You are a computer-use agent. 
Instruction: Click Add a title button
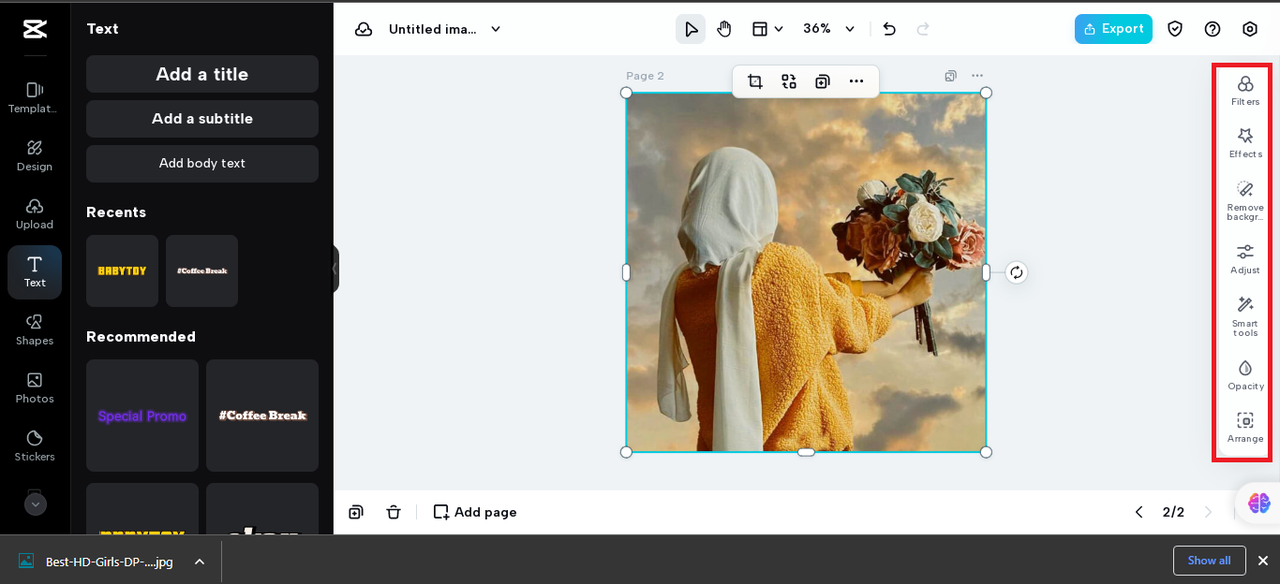tap(202, 74)
